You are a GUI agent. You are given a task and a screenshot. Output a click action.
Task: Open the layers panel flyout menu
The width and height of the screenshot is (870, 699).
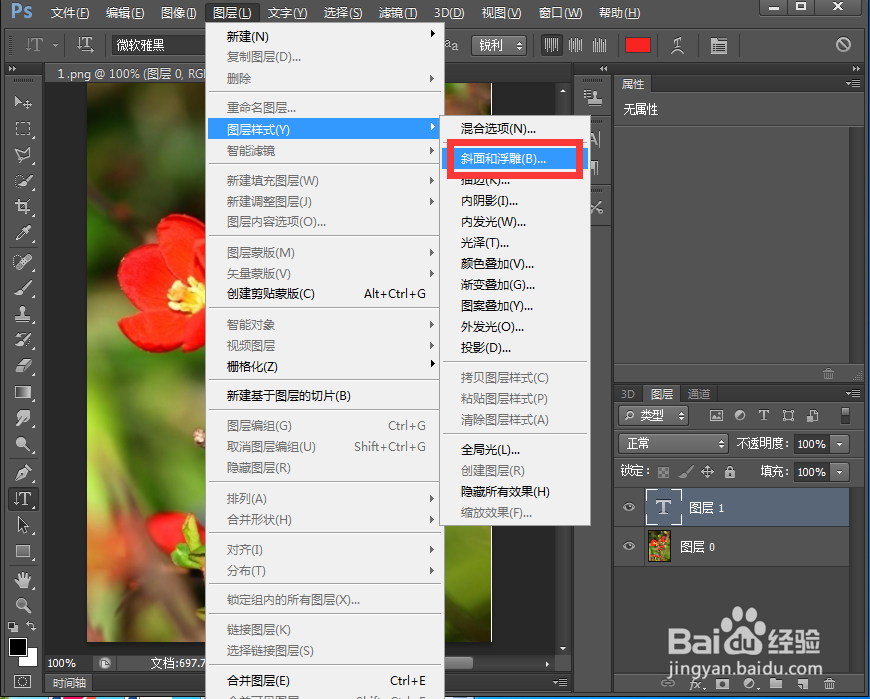[853, 393]
